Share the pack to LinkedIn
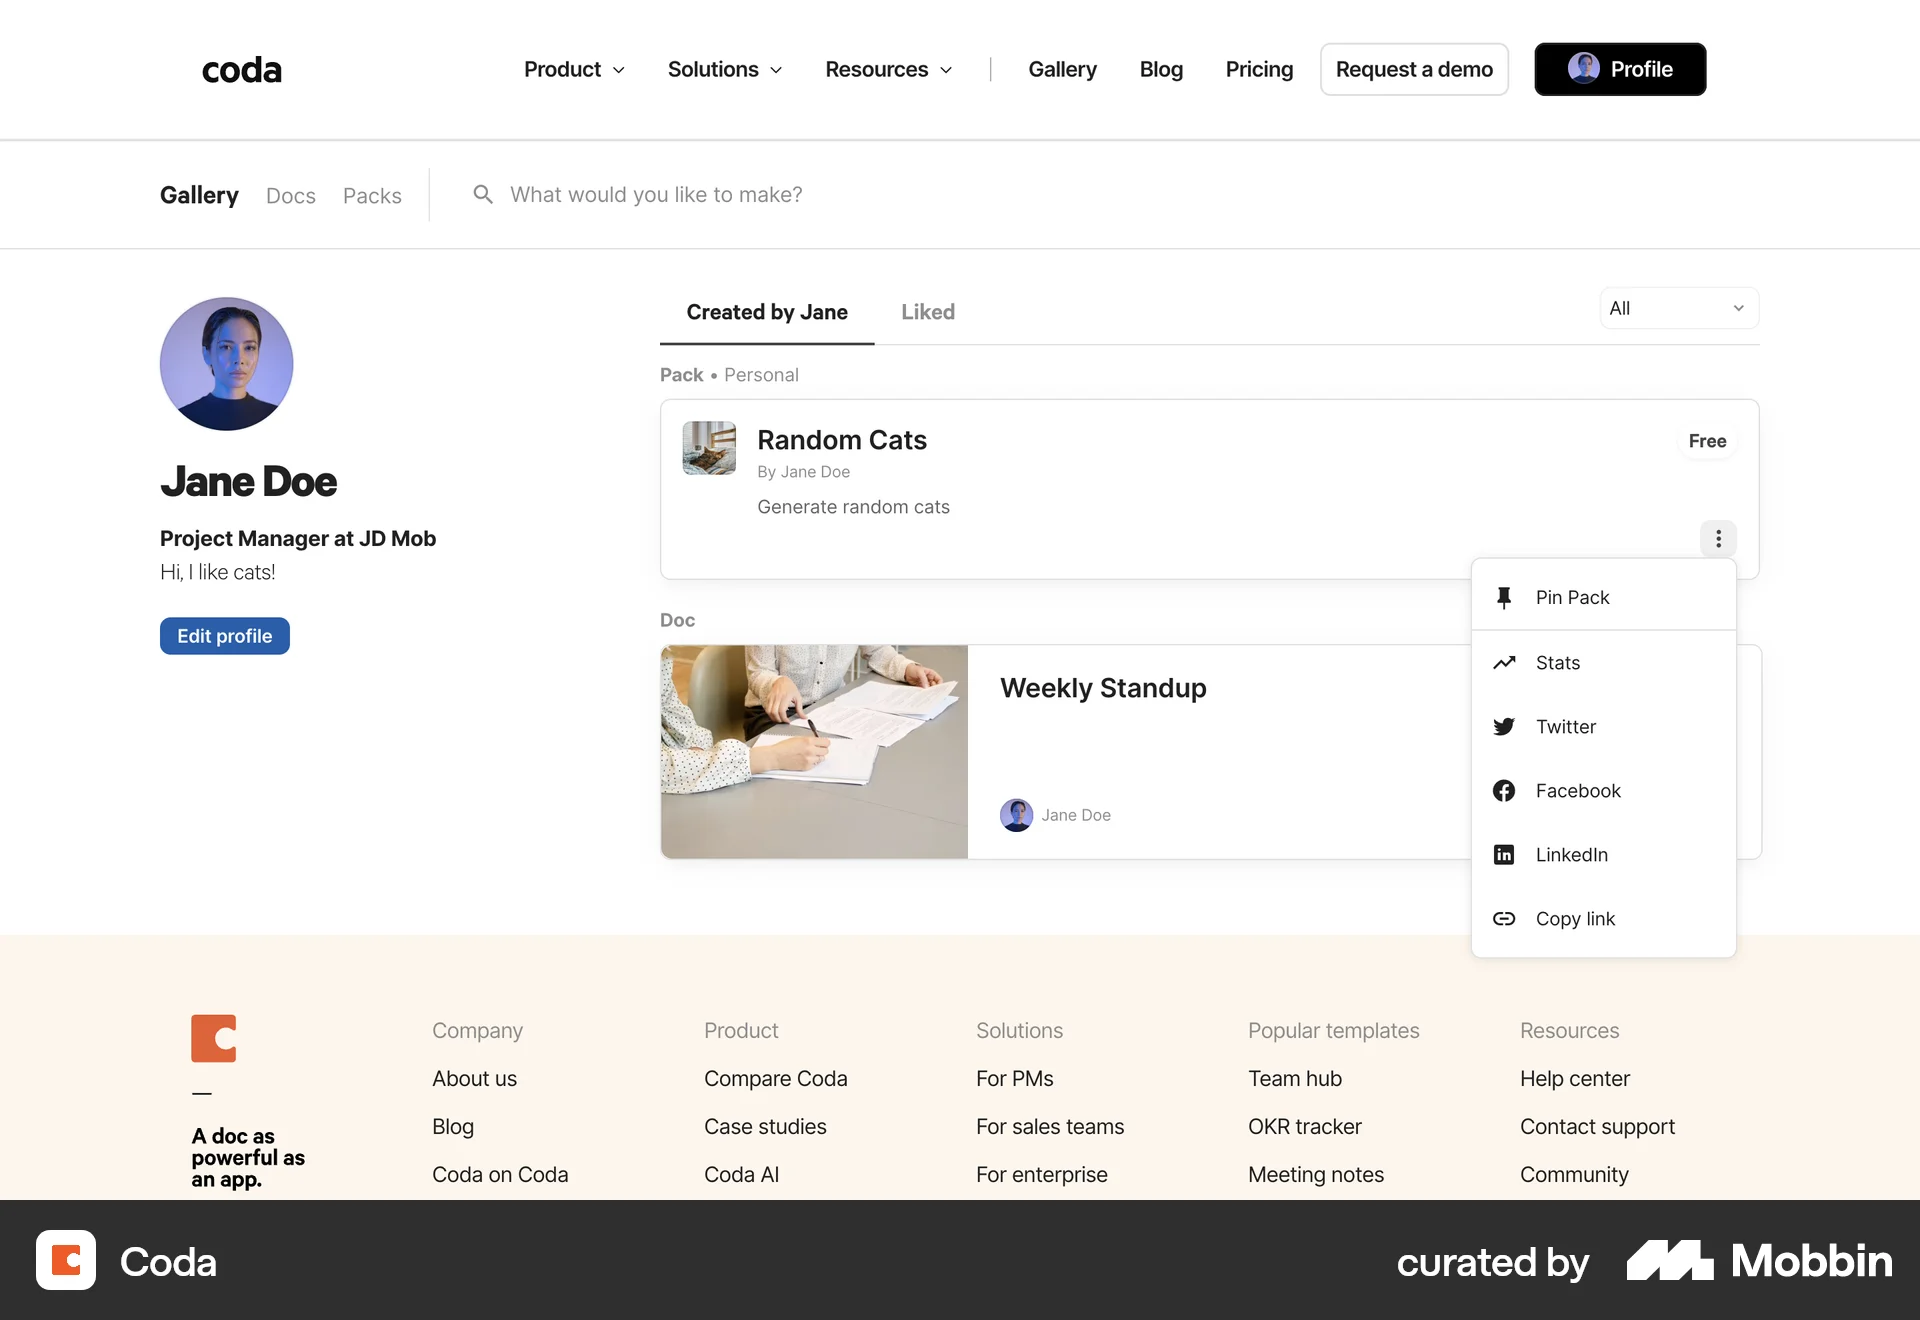The width and height of the screenshot is (1920, 1320). coord(1572,854)
